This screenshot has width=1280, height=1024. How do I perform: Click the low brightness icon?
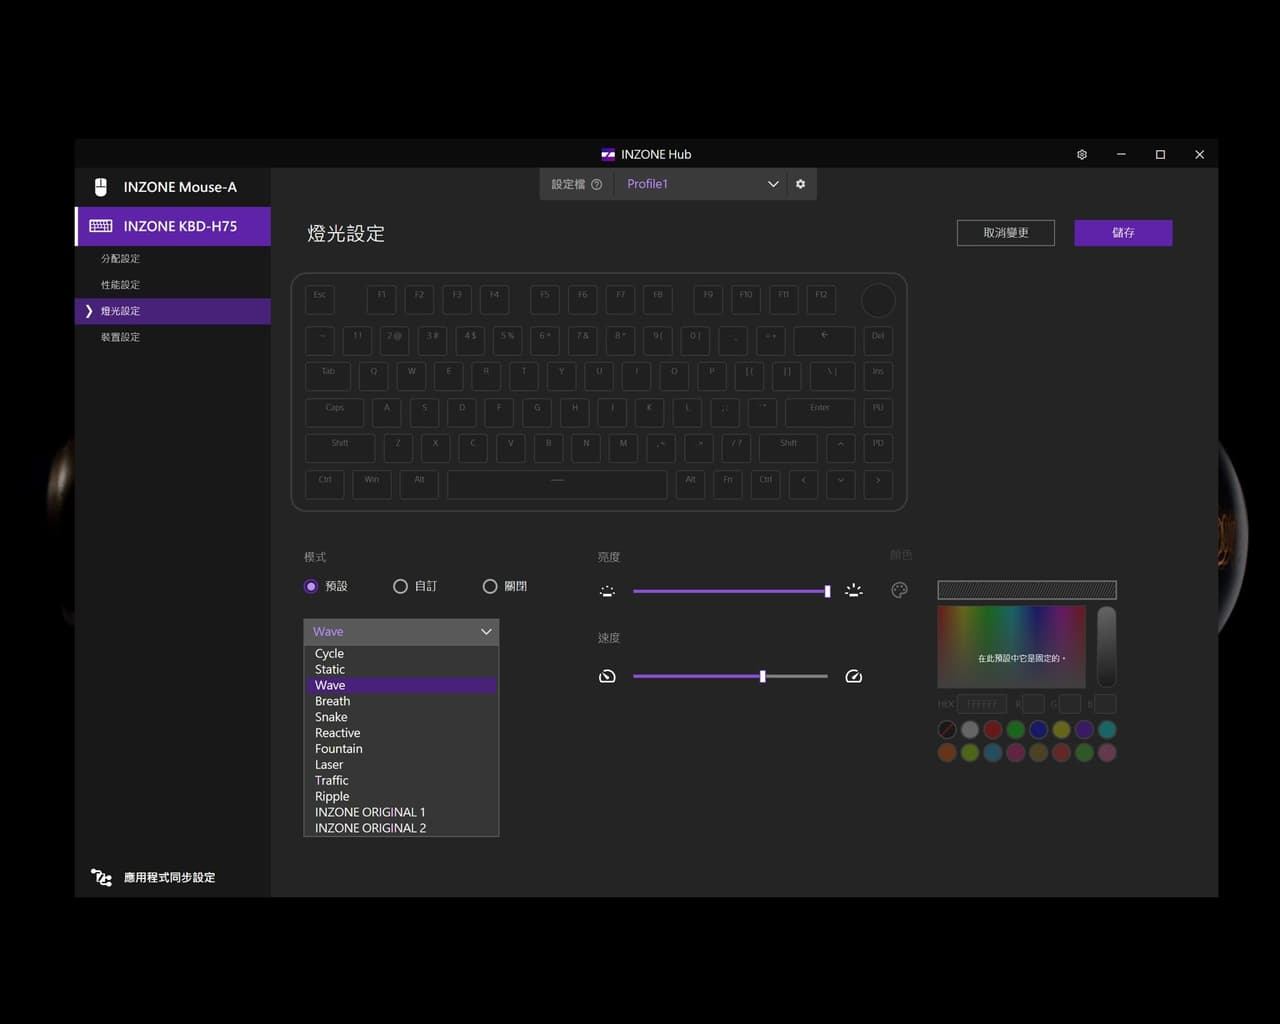point(607,591)
